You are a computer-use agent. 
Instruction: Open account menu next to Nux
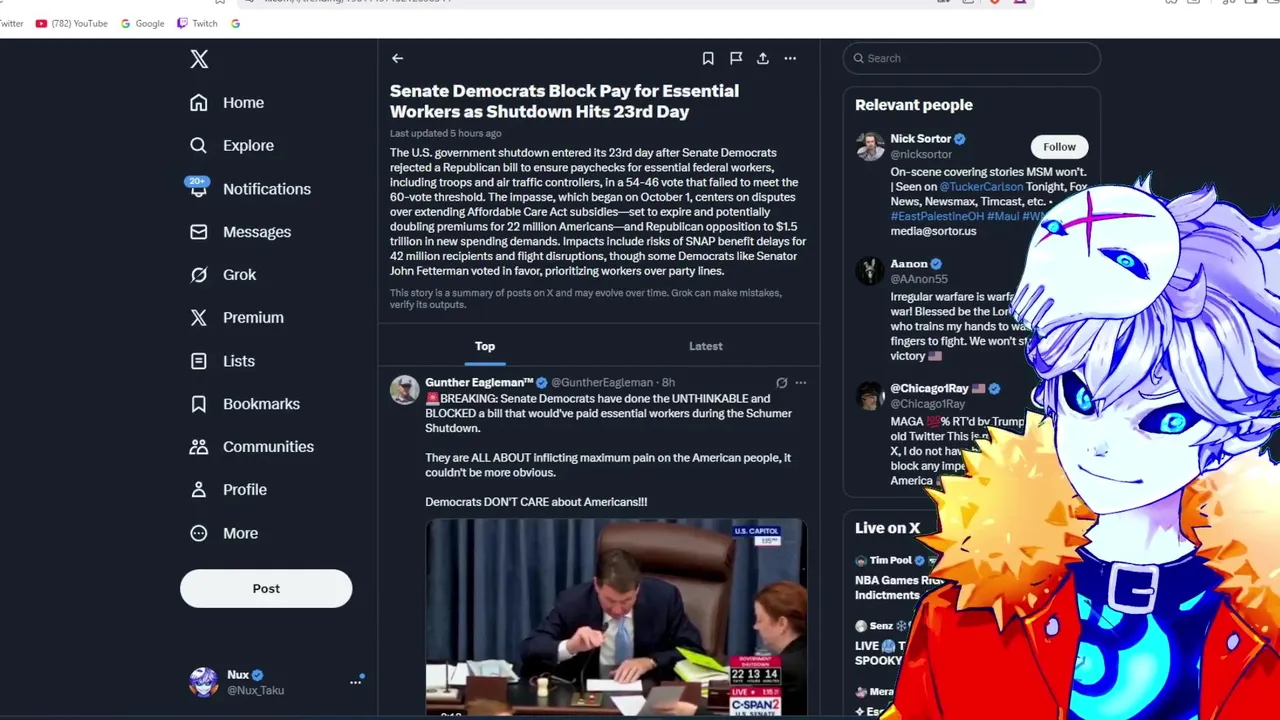point(355,682)
